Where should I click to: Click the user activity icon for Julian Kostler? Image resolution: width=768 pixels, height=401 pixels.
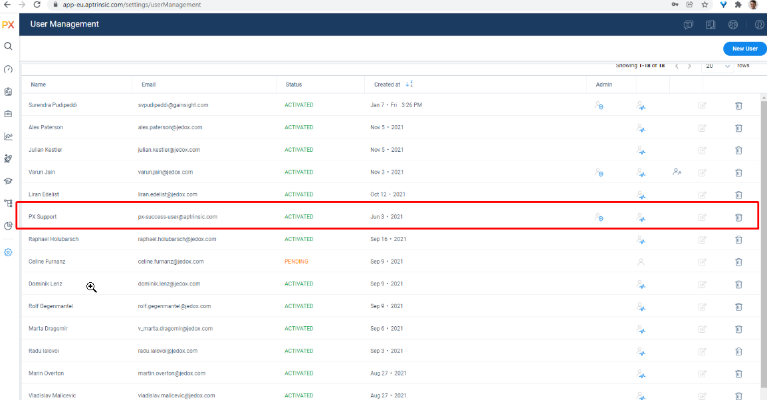(641, 150)
